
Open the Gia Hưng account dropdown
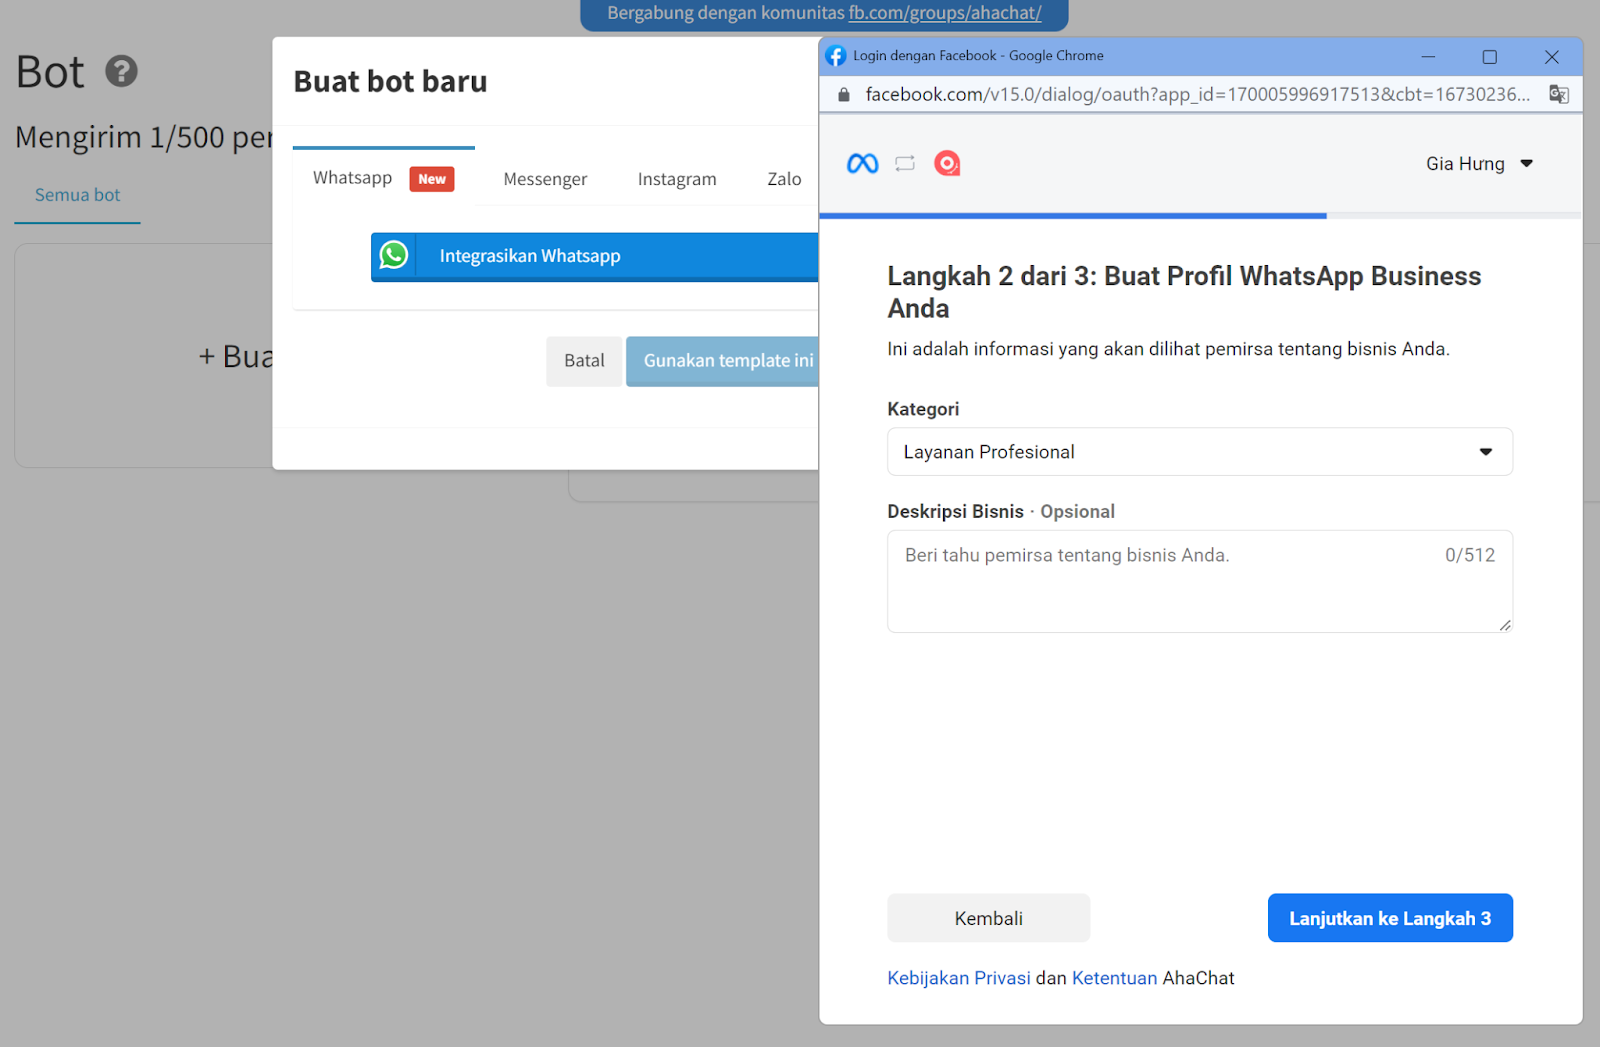tap(1479, 164)
